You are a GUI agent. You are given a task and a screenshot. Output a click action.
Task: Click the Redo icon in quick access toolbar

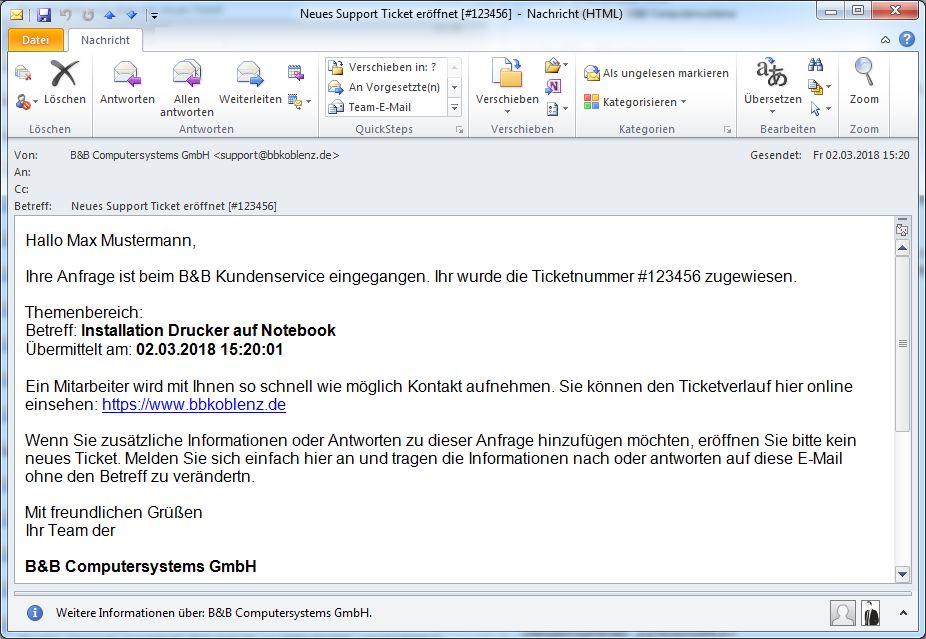87,14
